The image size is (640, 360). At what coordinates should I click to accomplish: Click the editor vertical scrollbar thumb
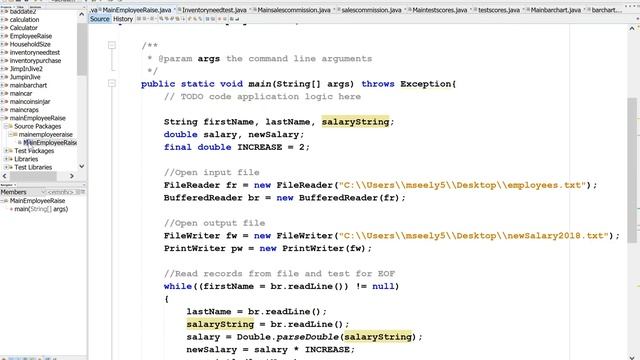click(x=632, y=170)
